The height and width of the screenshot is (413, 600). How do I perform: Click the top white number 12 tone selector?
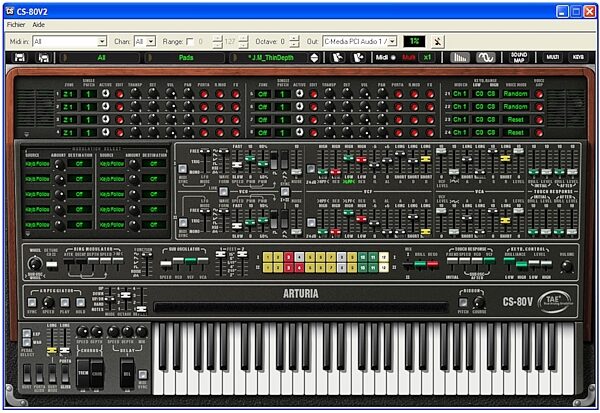tap(383, 257)
